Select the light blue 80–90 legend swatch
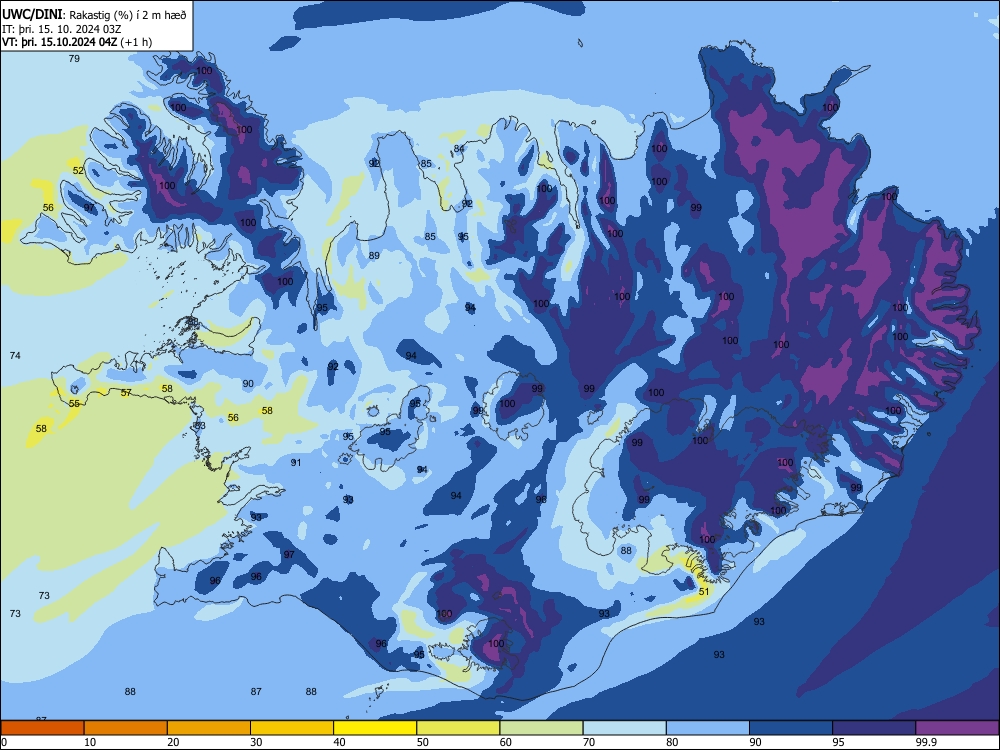This screenshot has height=750, width=1000. tap(708, 728)
